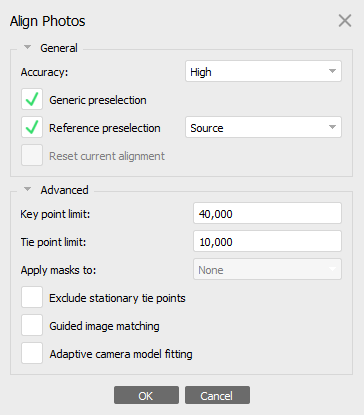364x415 pixels.
Task: Open the Source reference preselection dropdown
Action: [263, 127]
